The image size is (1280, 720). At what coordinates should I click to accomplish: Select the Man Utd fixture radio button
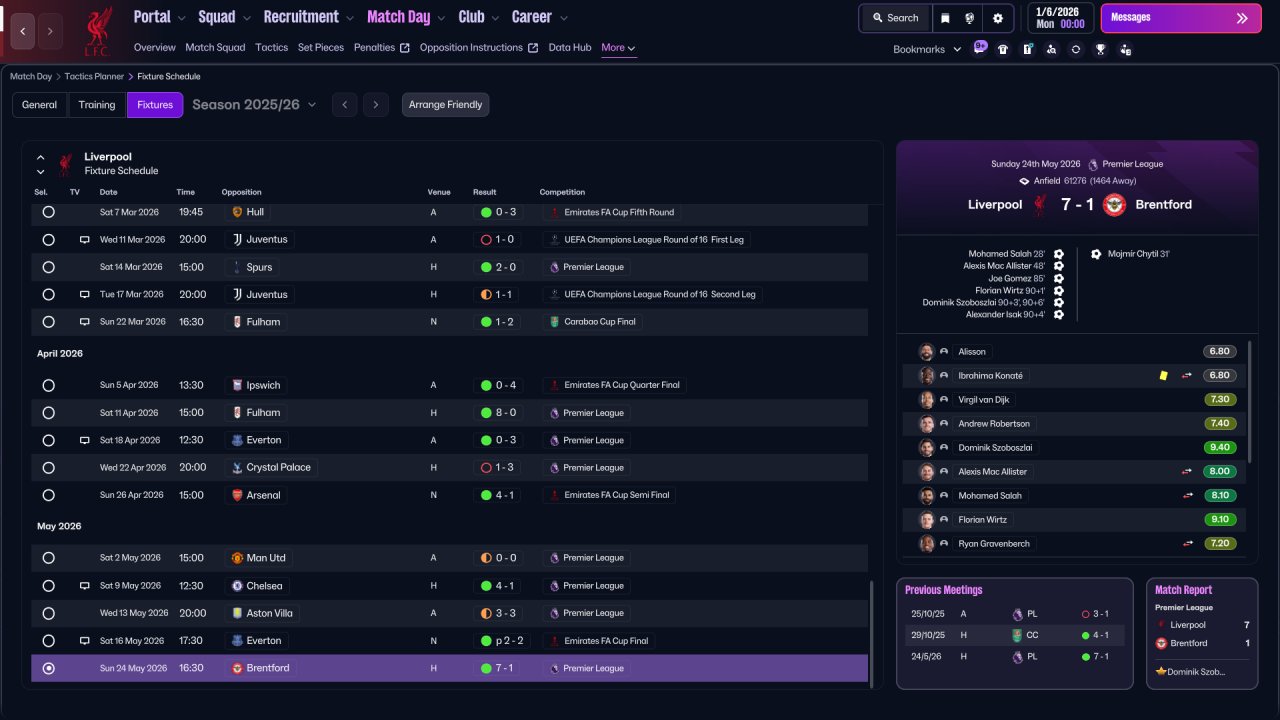click(48, 558)
